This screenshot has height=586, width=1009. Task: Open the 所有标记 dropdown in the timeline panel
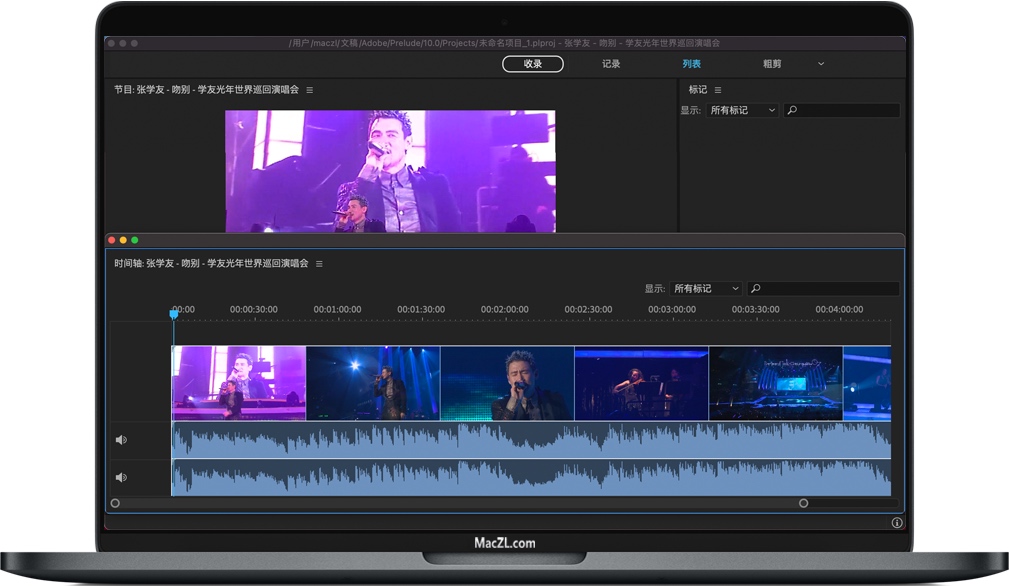coord(706,288)
